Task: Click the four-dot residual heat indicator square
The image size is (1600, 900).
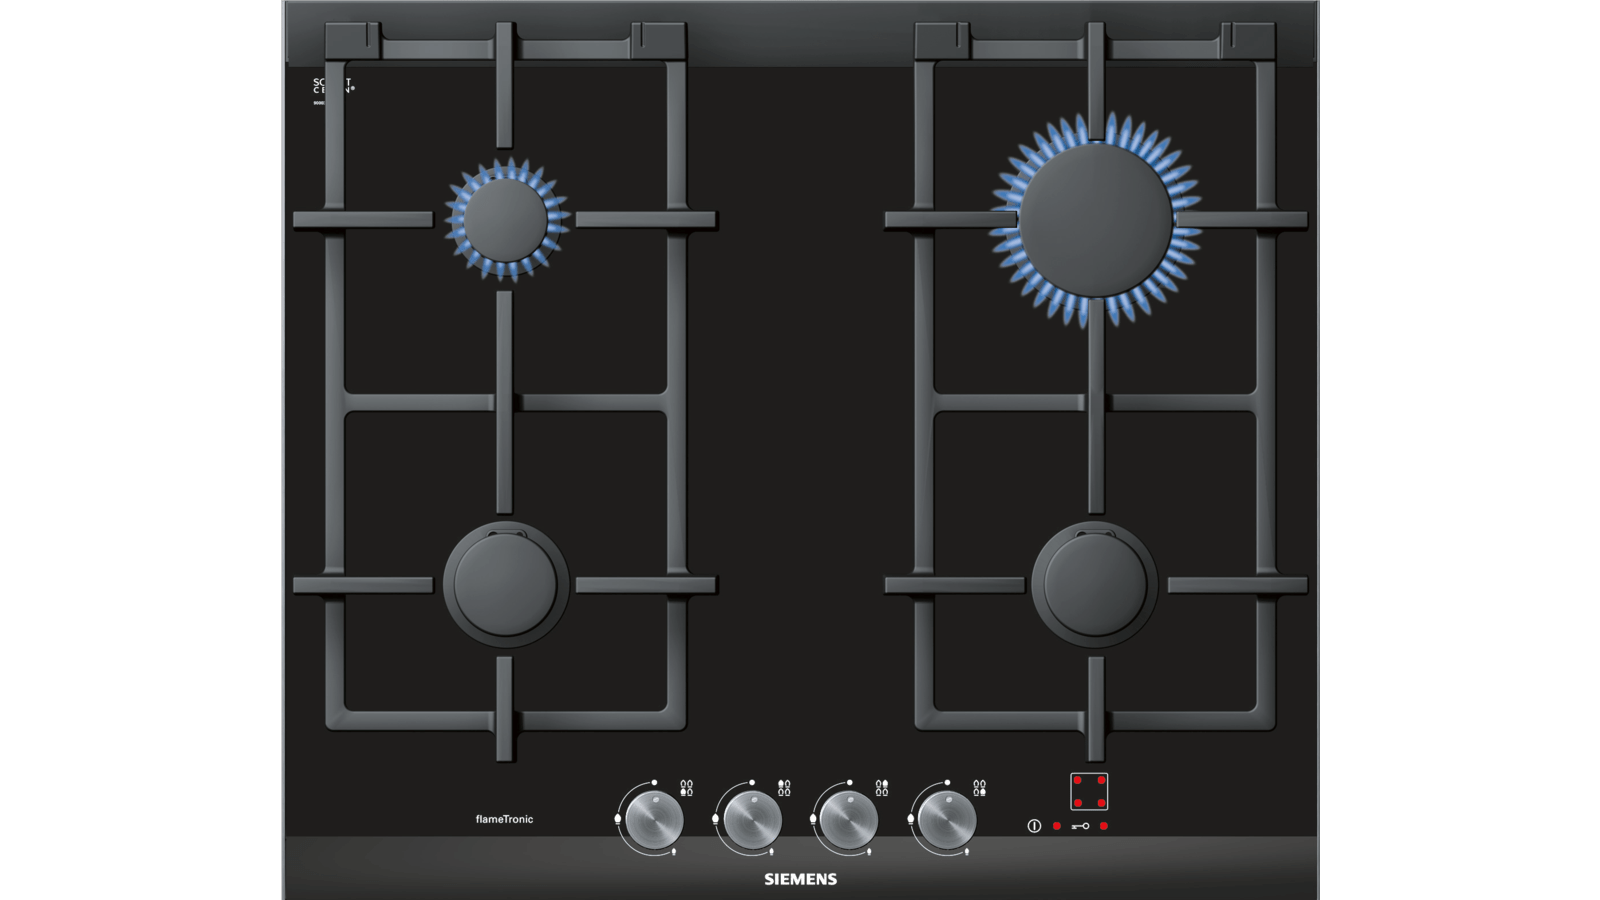Action: coord(1089,791)
